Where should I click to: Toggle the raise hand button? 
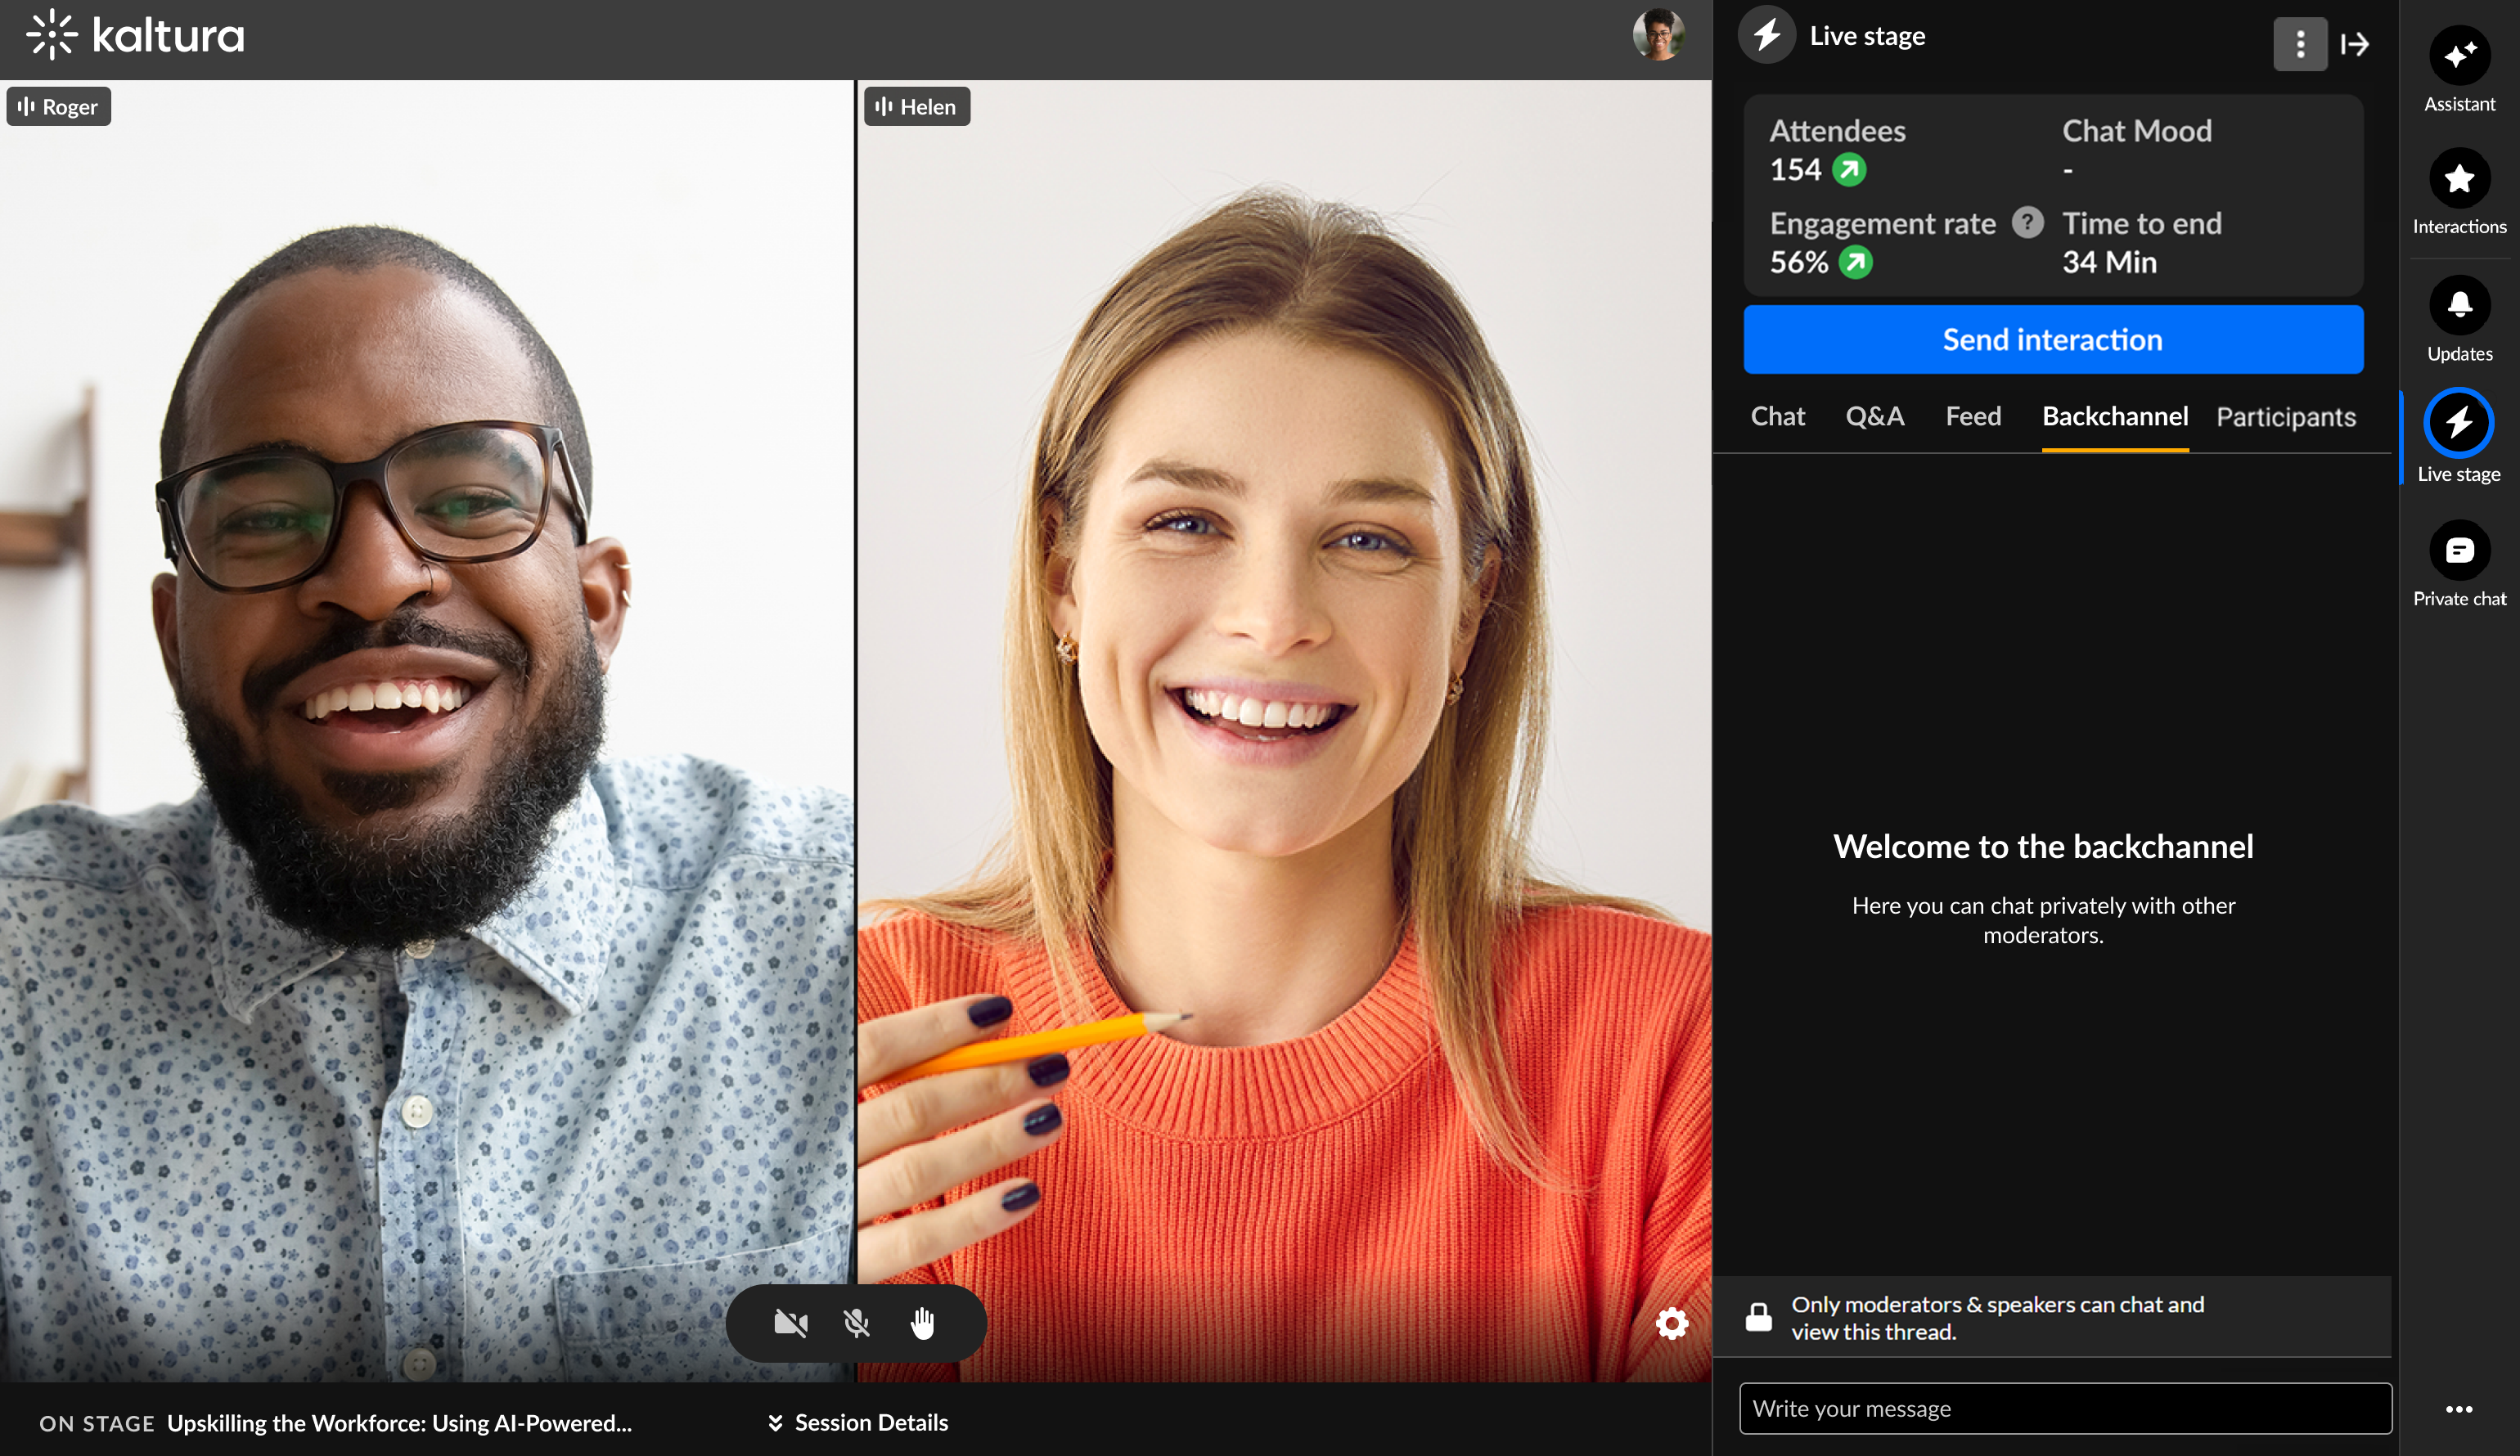pos(922,1323)
